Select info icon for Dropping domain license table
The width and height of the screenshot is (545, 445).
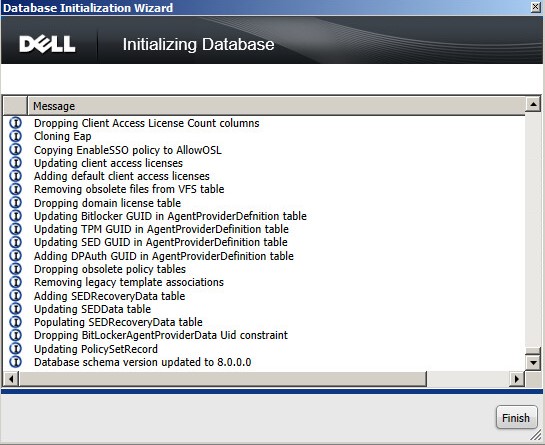pyautogui.click(x=15, y=202)
